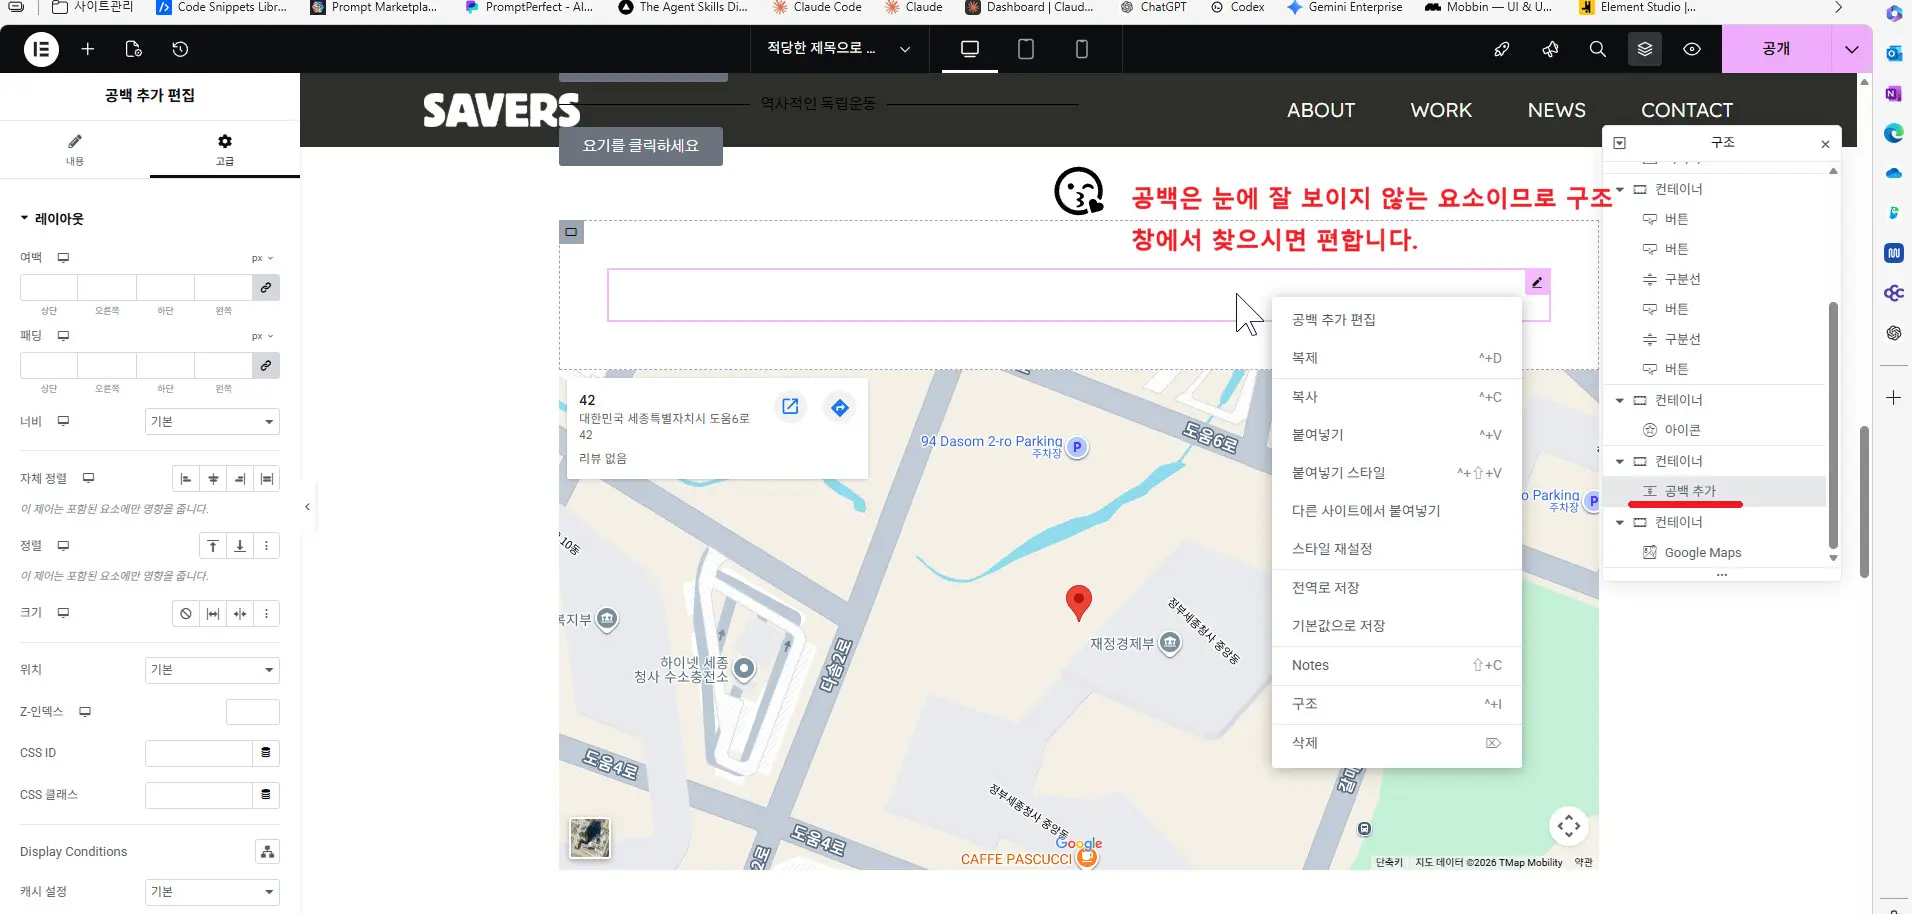Click the pencil edit handle on spacer widget

pyautogui.click(x=1537, y=282)
